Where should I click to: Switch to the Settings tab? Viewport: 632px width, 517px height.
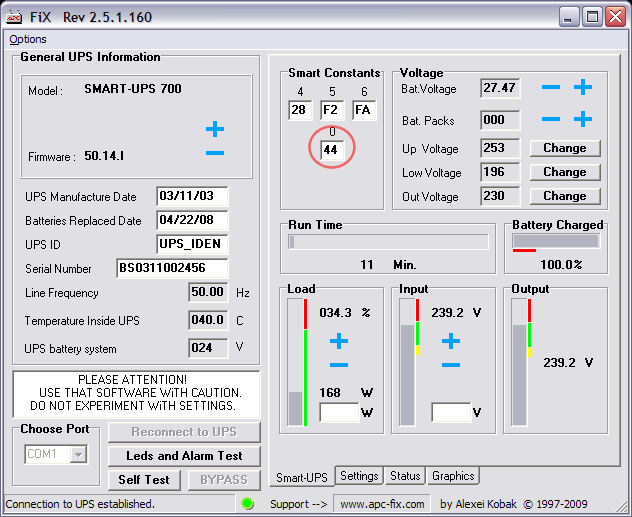coord(359,476)
